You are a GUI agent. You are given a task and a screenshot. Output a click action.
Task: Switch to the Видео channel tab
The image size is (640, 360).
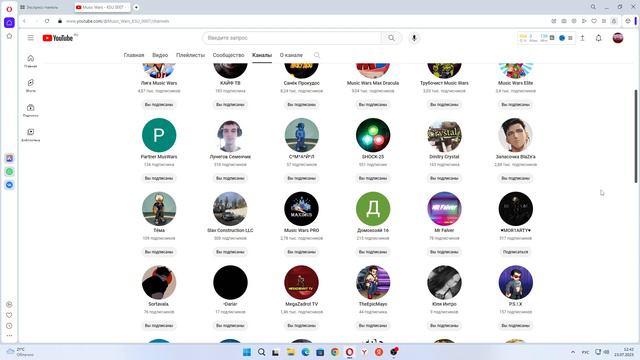click(160, 55)
